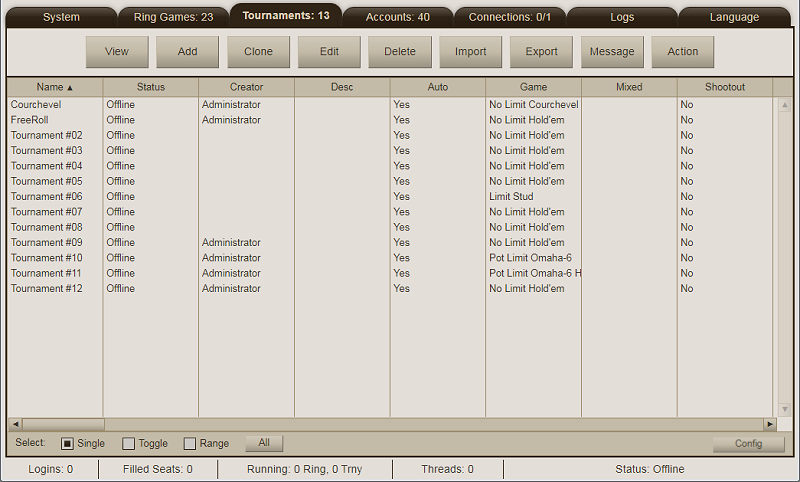Screen dimensions: 800x482
Task: Clone the selected tournament
Action: (x=258, y=52)
